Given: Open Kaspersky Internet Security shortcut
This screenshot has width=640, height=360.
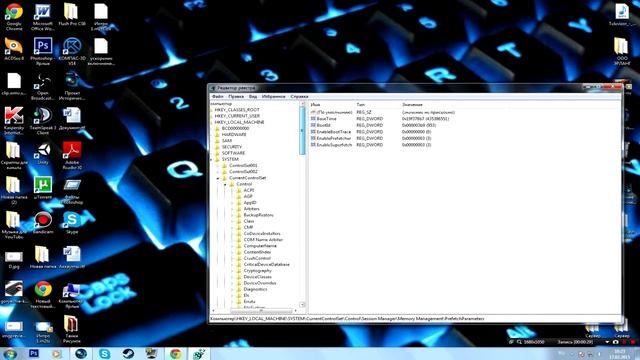Looking at the screenshot, I should 14,121.
